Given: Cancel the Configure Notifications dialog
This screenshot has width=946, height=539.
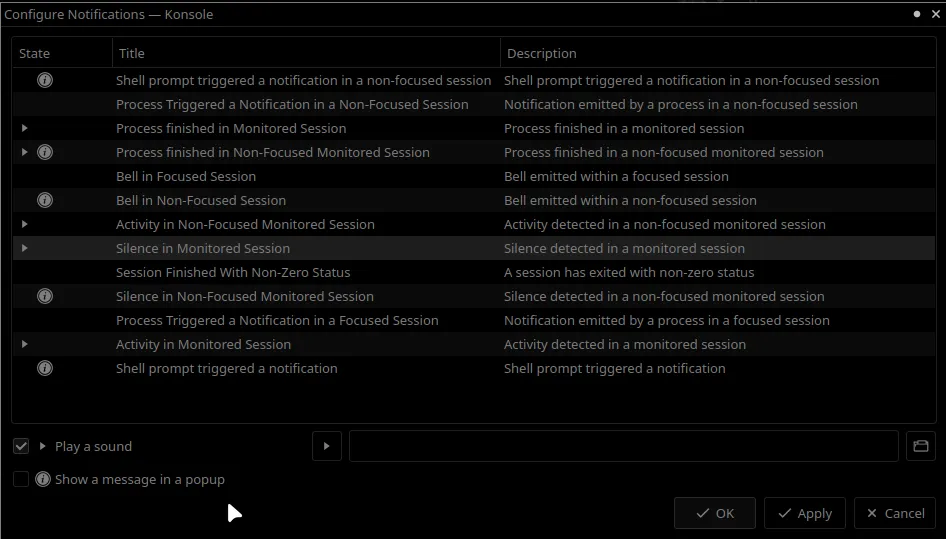Looking at the screenshot, I should click(x=895, y=513).
